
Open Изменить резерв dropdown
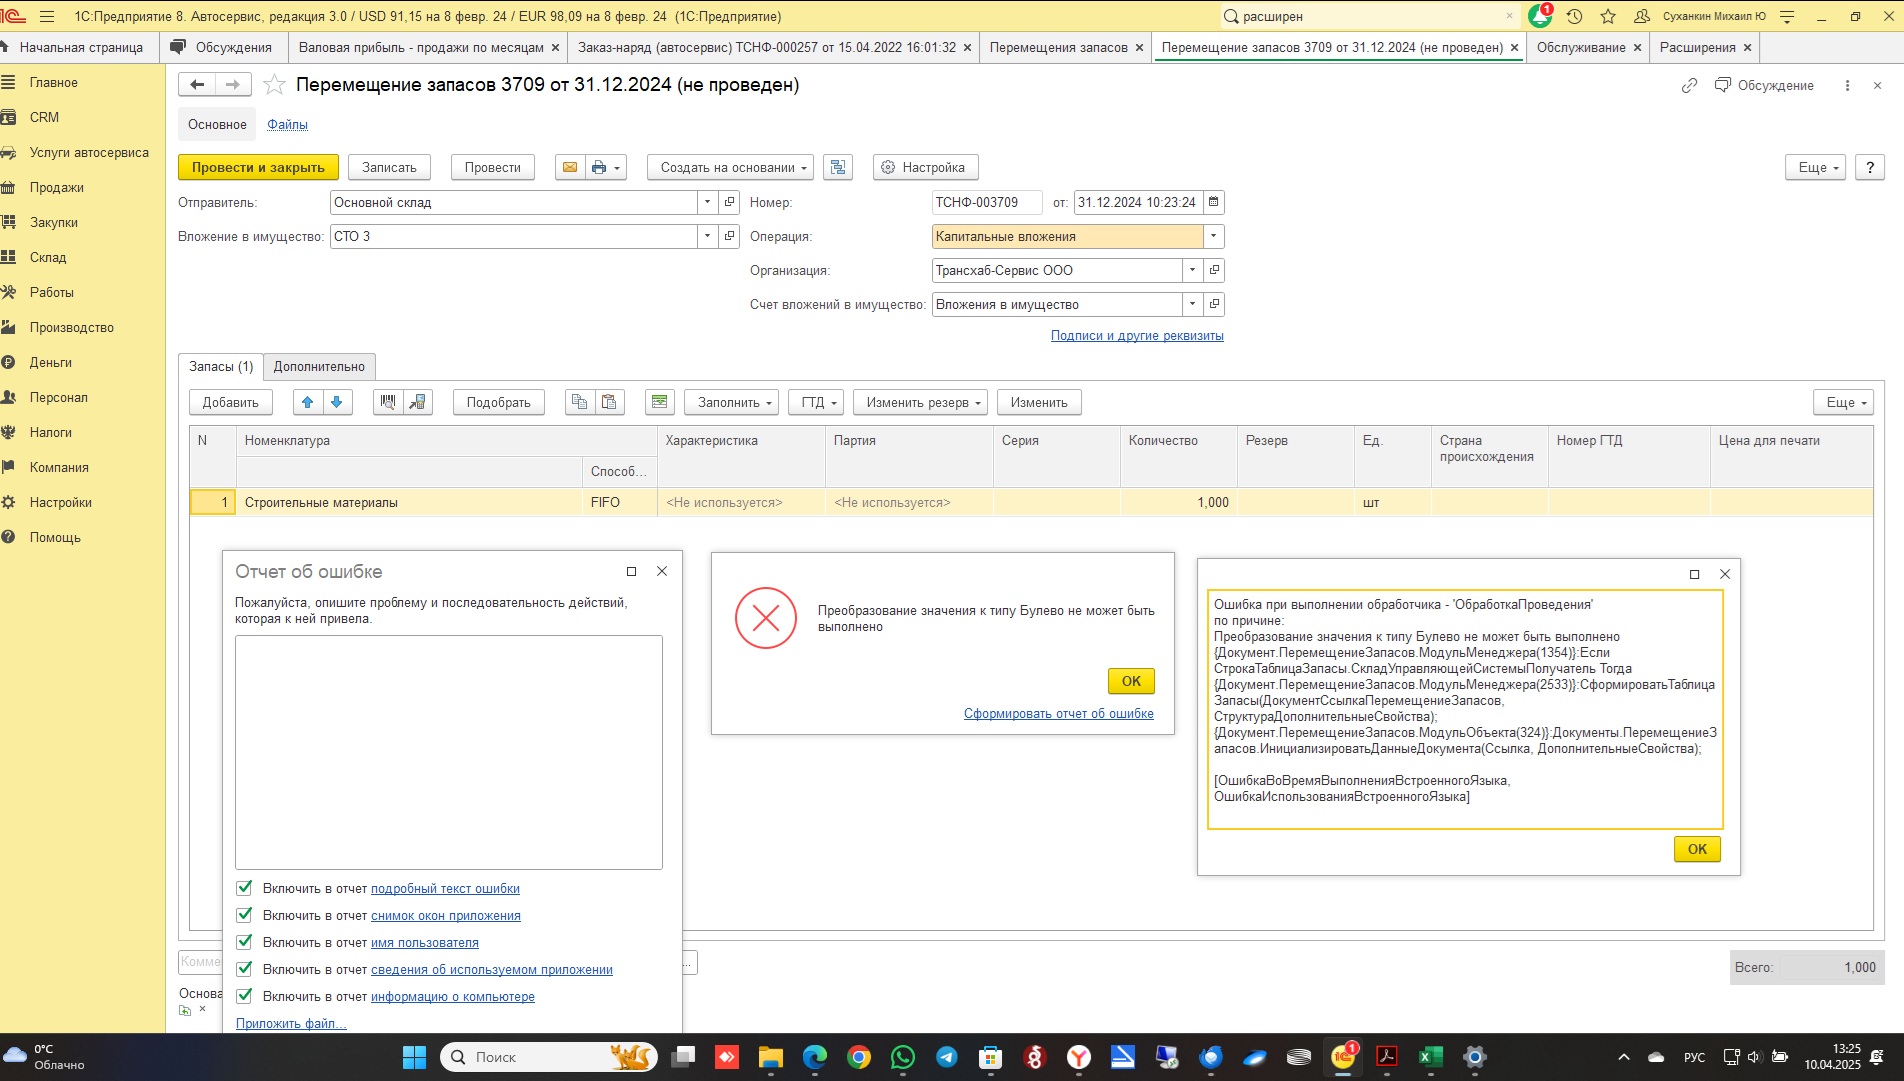coord(922,402)
